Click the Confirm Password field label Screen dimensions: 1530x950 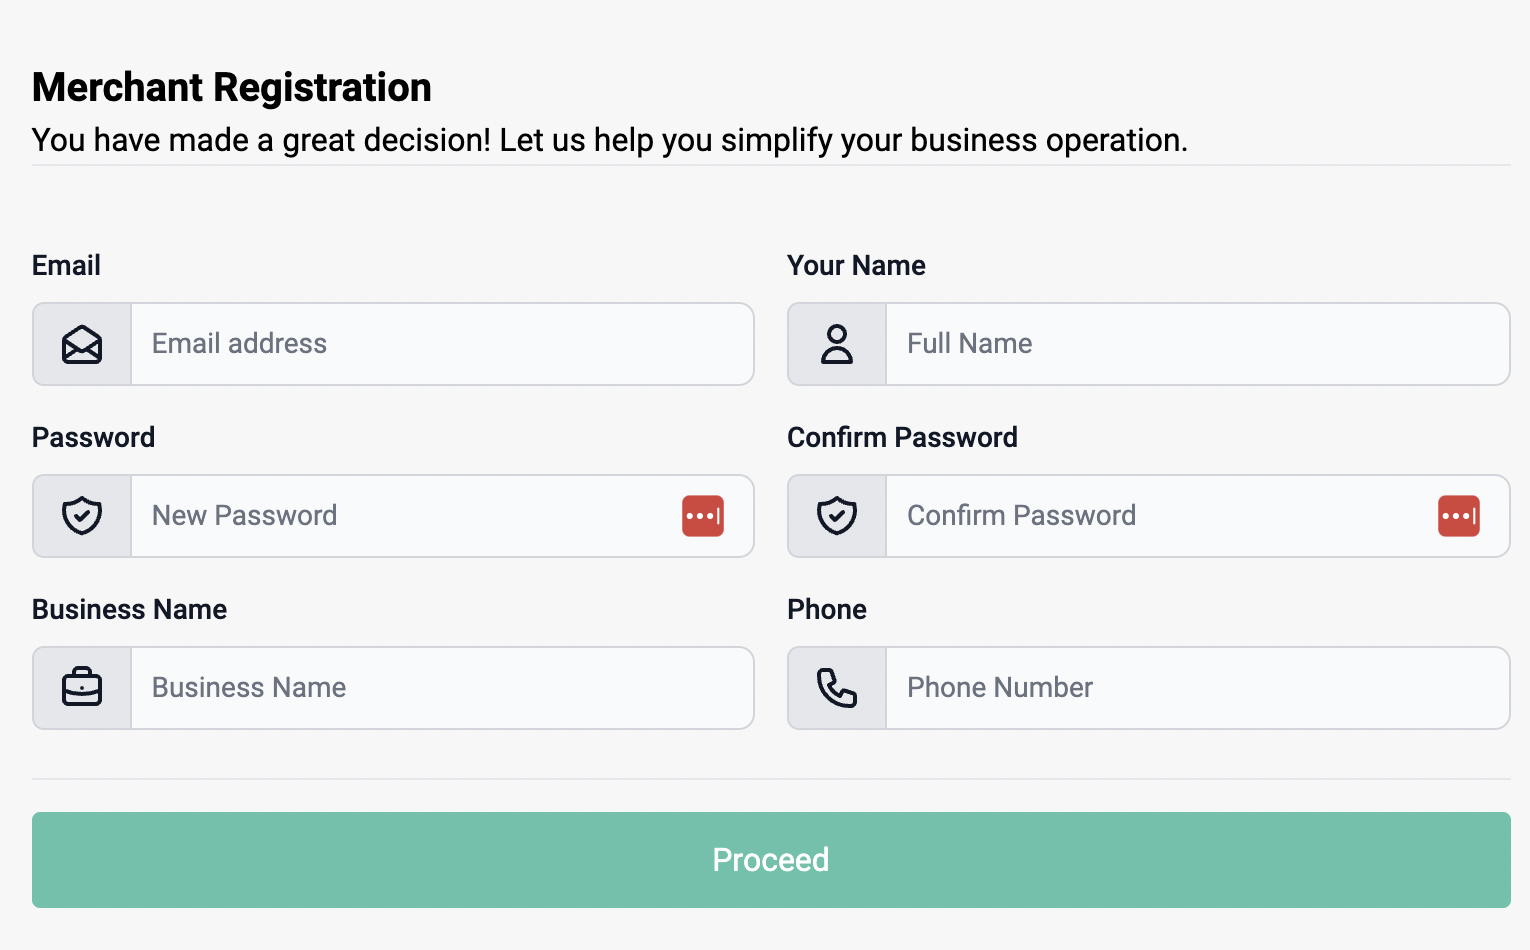tap(902, 438)
